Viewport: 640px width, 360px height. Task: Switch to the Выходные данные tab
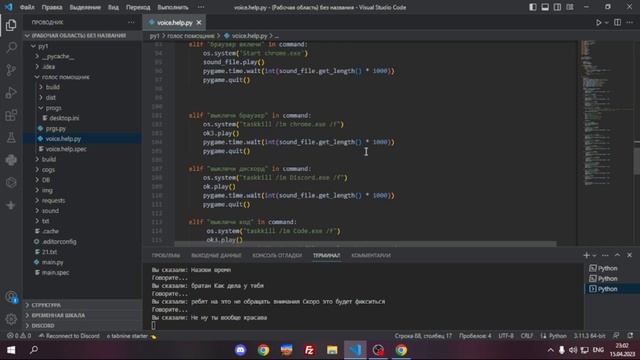216,256
